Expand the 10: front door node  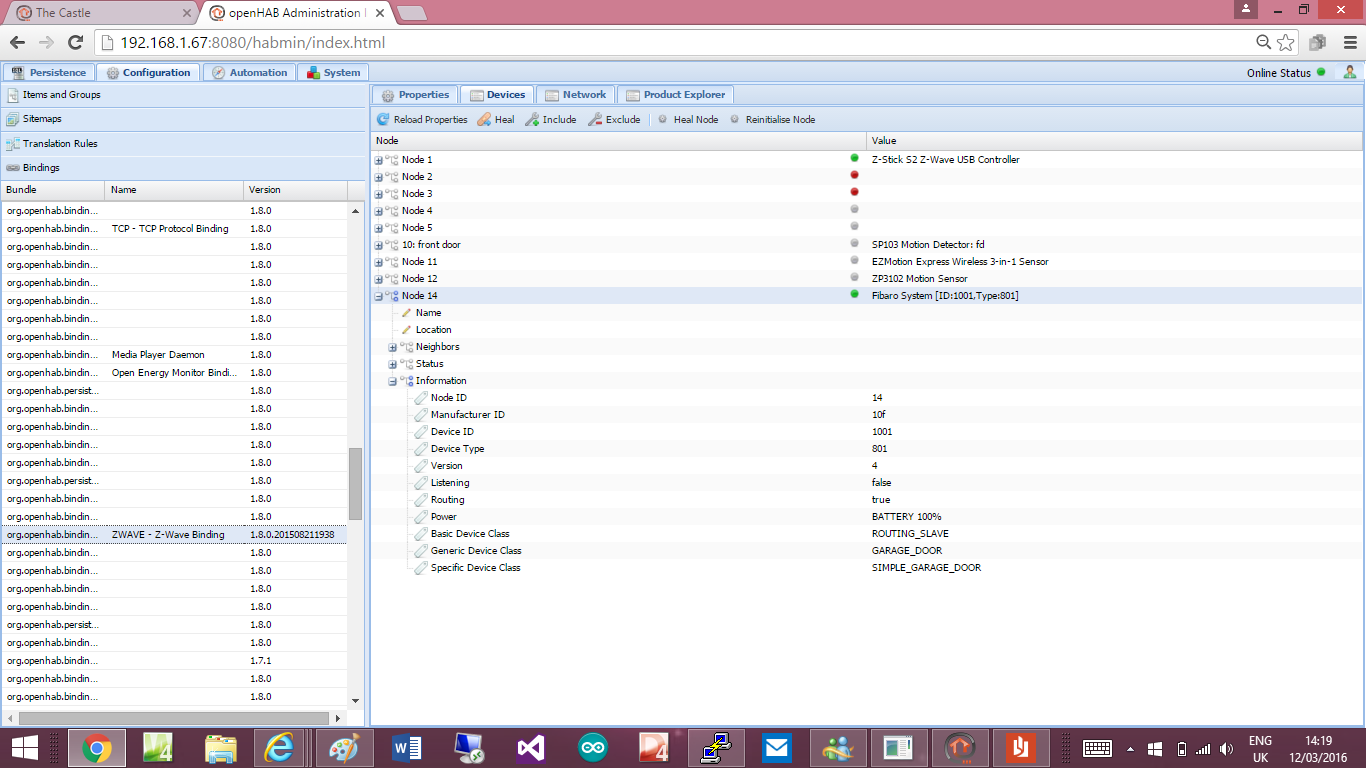coord(379,245)
